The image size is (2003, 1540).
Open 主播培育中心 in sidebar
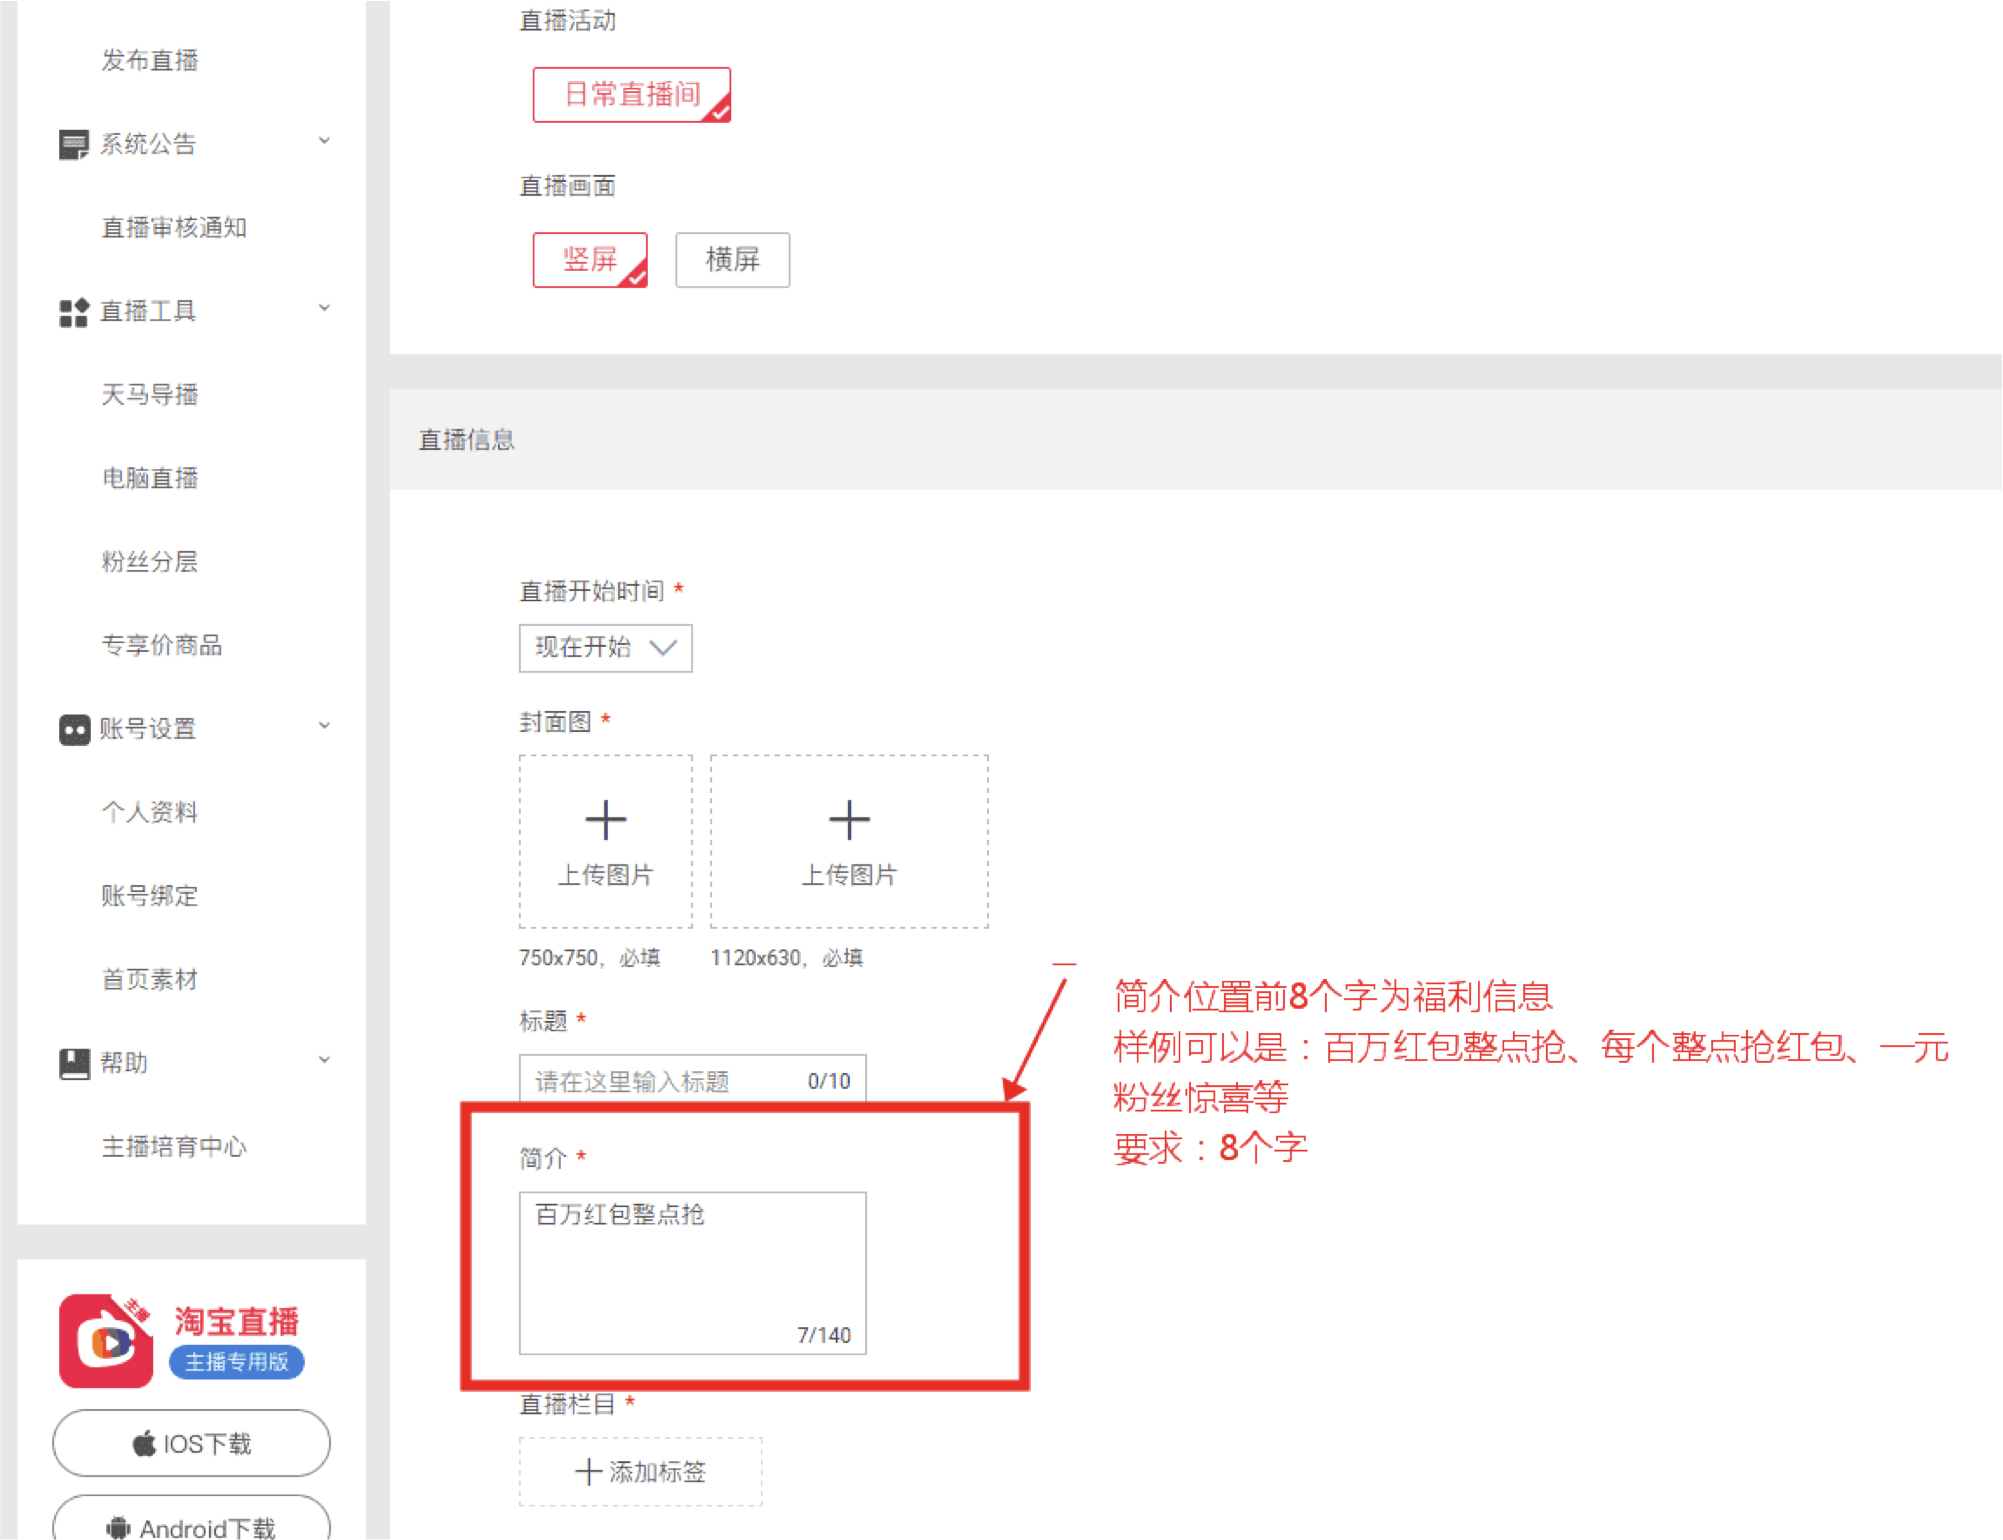pyautogui.click(x=174, y=1147)
